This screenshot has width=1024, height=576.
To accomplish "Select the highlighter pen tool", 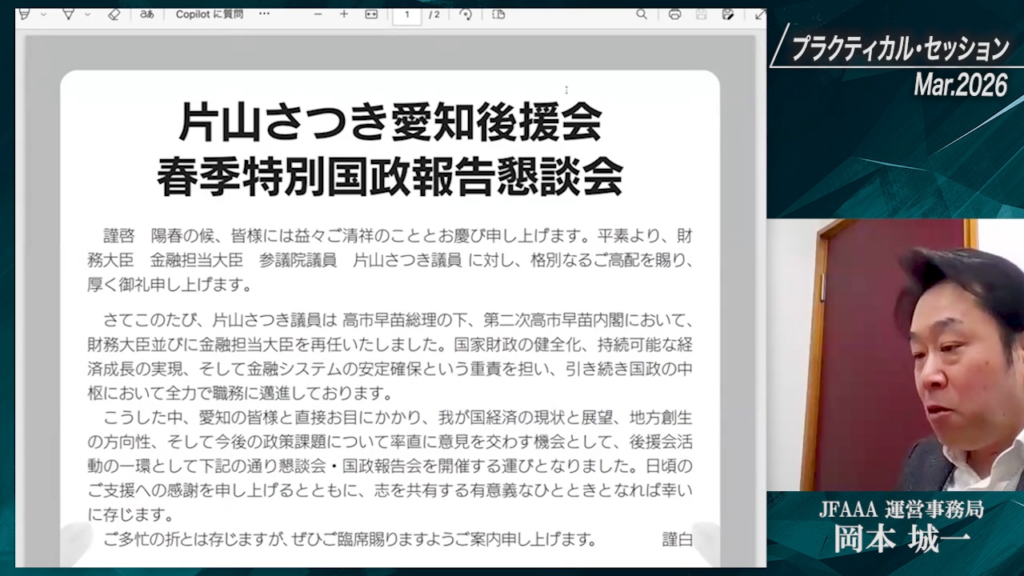I will (x=24, y=14).
